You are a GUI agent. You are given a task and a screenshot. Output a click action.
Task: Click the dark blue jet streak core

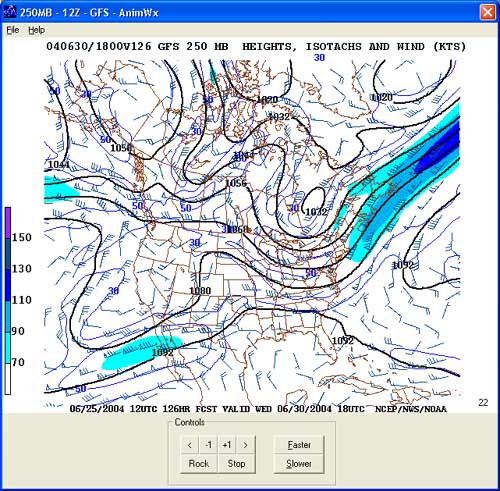pos(438,148)
